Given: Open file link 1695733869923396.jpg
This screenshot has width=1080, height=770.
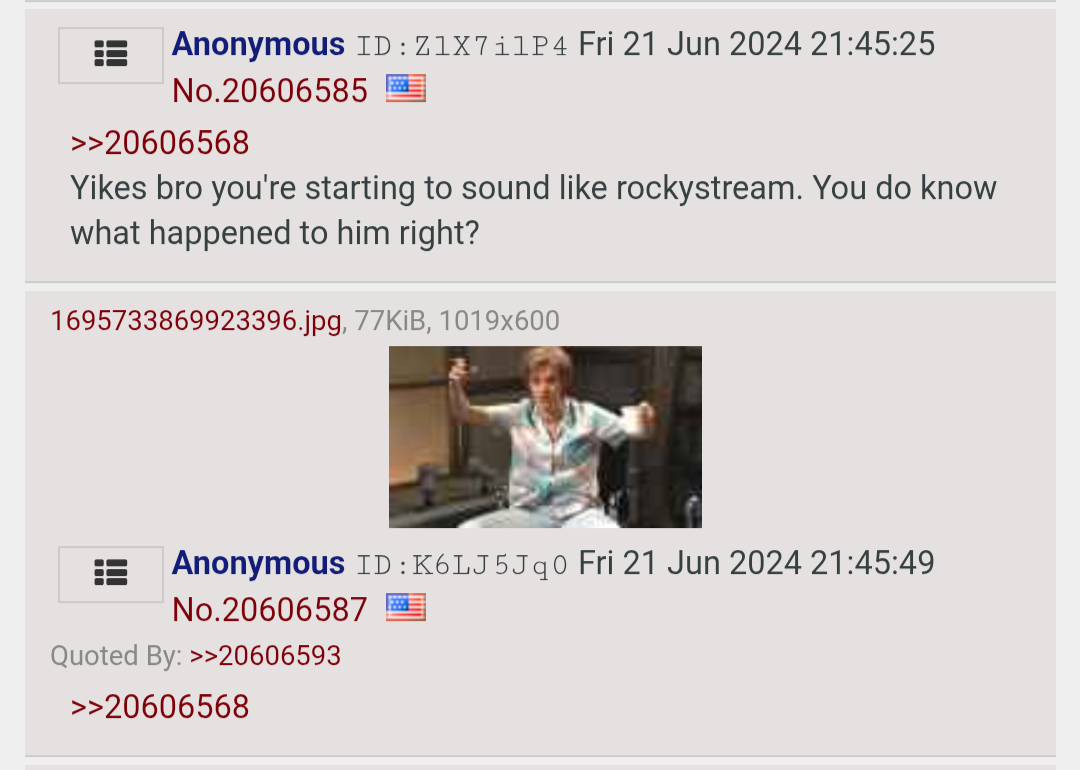Looking at the screenshot, I should tap(196, 321).
